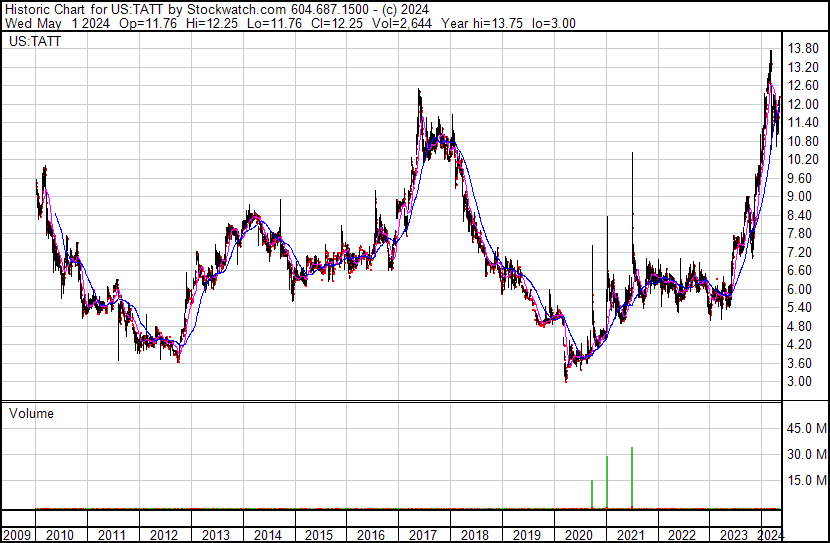Click the 2017 year label on time axis
Viewport: 830px width, 543px height.
coord(422,535)
